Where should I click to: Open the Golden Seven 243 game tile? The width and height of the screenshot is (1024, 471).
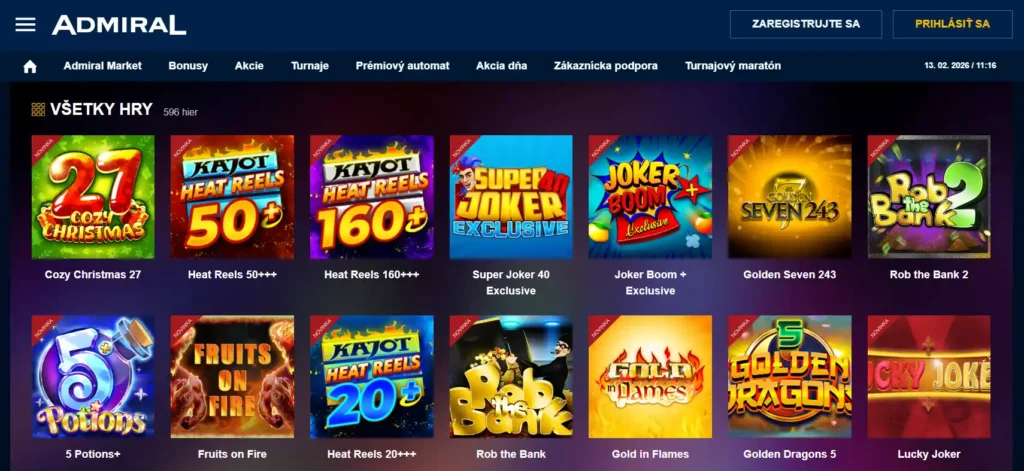tap(790, 197)
